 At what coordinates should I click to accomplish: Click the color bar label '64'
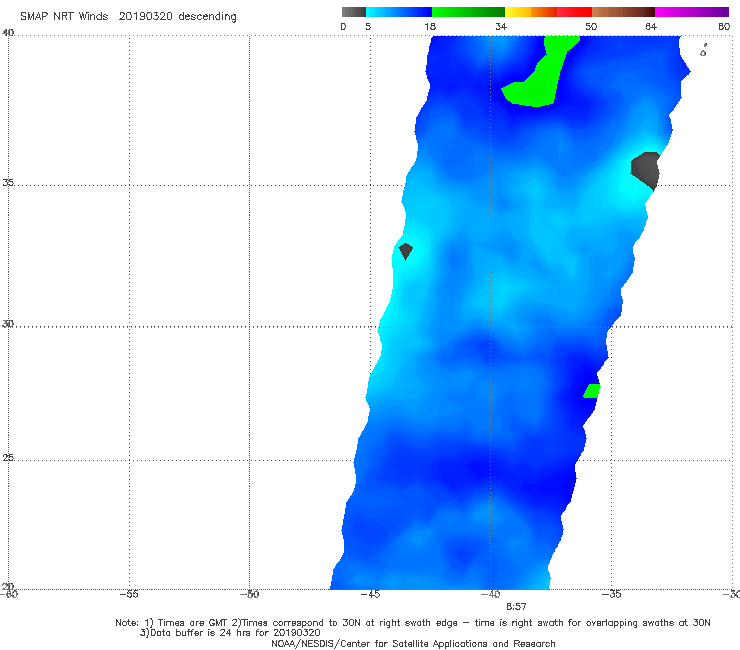[x=651, y=26]
